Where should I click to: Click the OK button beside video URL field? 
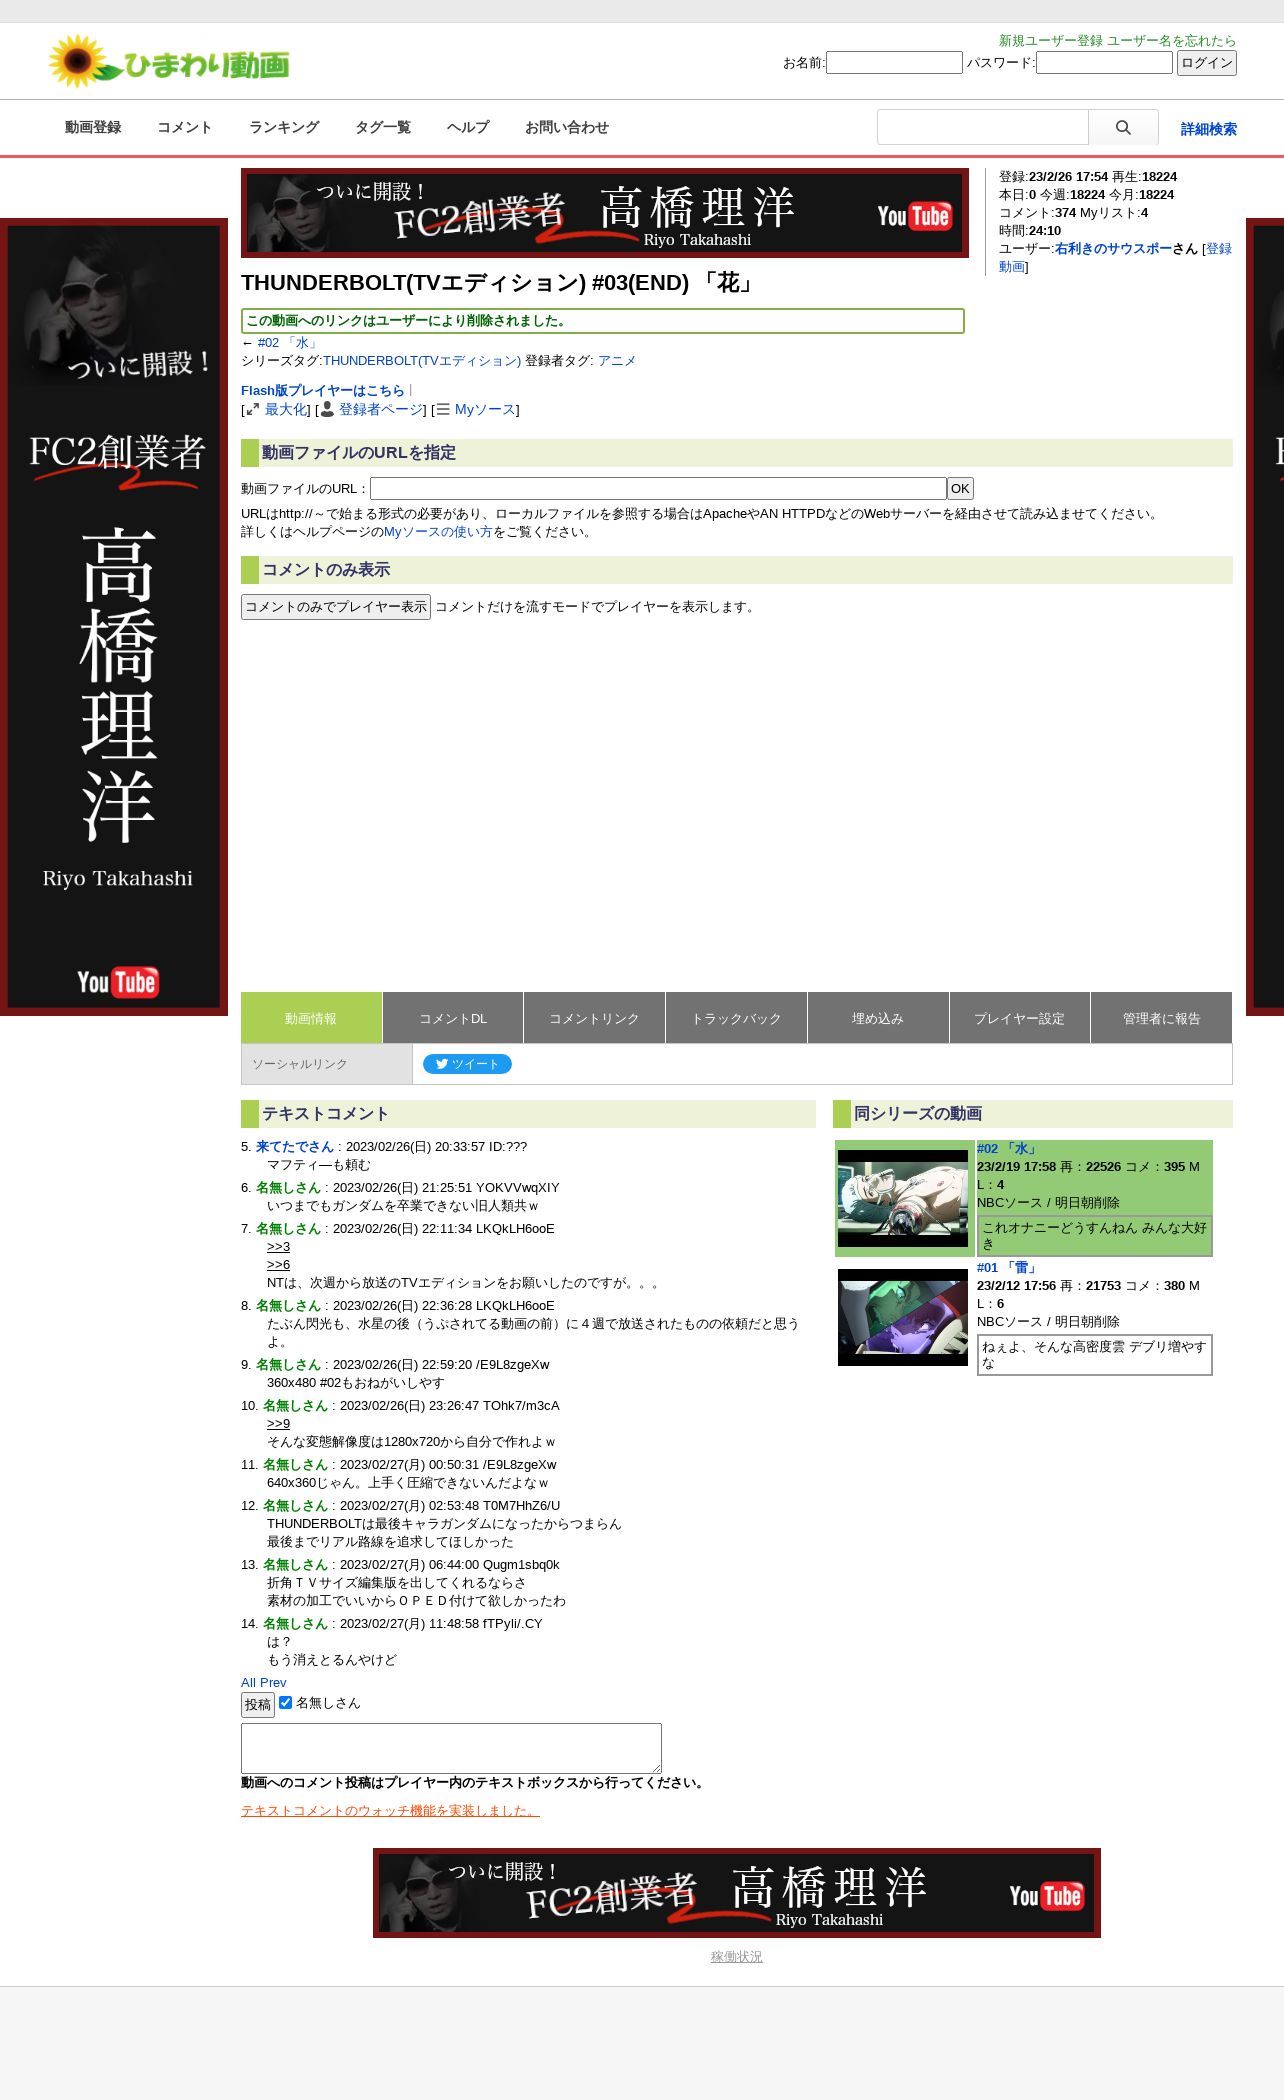coord(960,489)
